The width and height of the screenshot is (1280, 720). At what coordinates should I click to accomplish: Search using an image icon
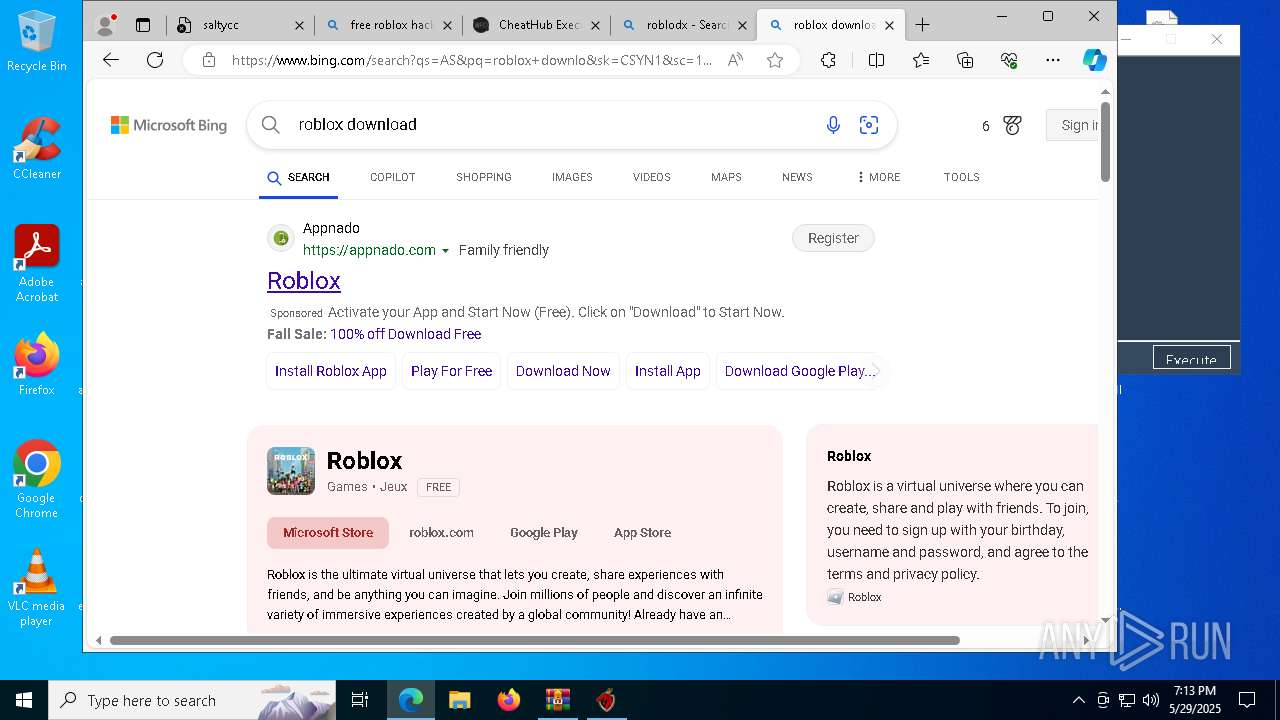tap(869, 125)
